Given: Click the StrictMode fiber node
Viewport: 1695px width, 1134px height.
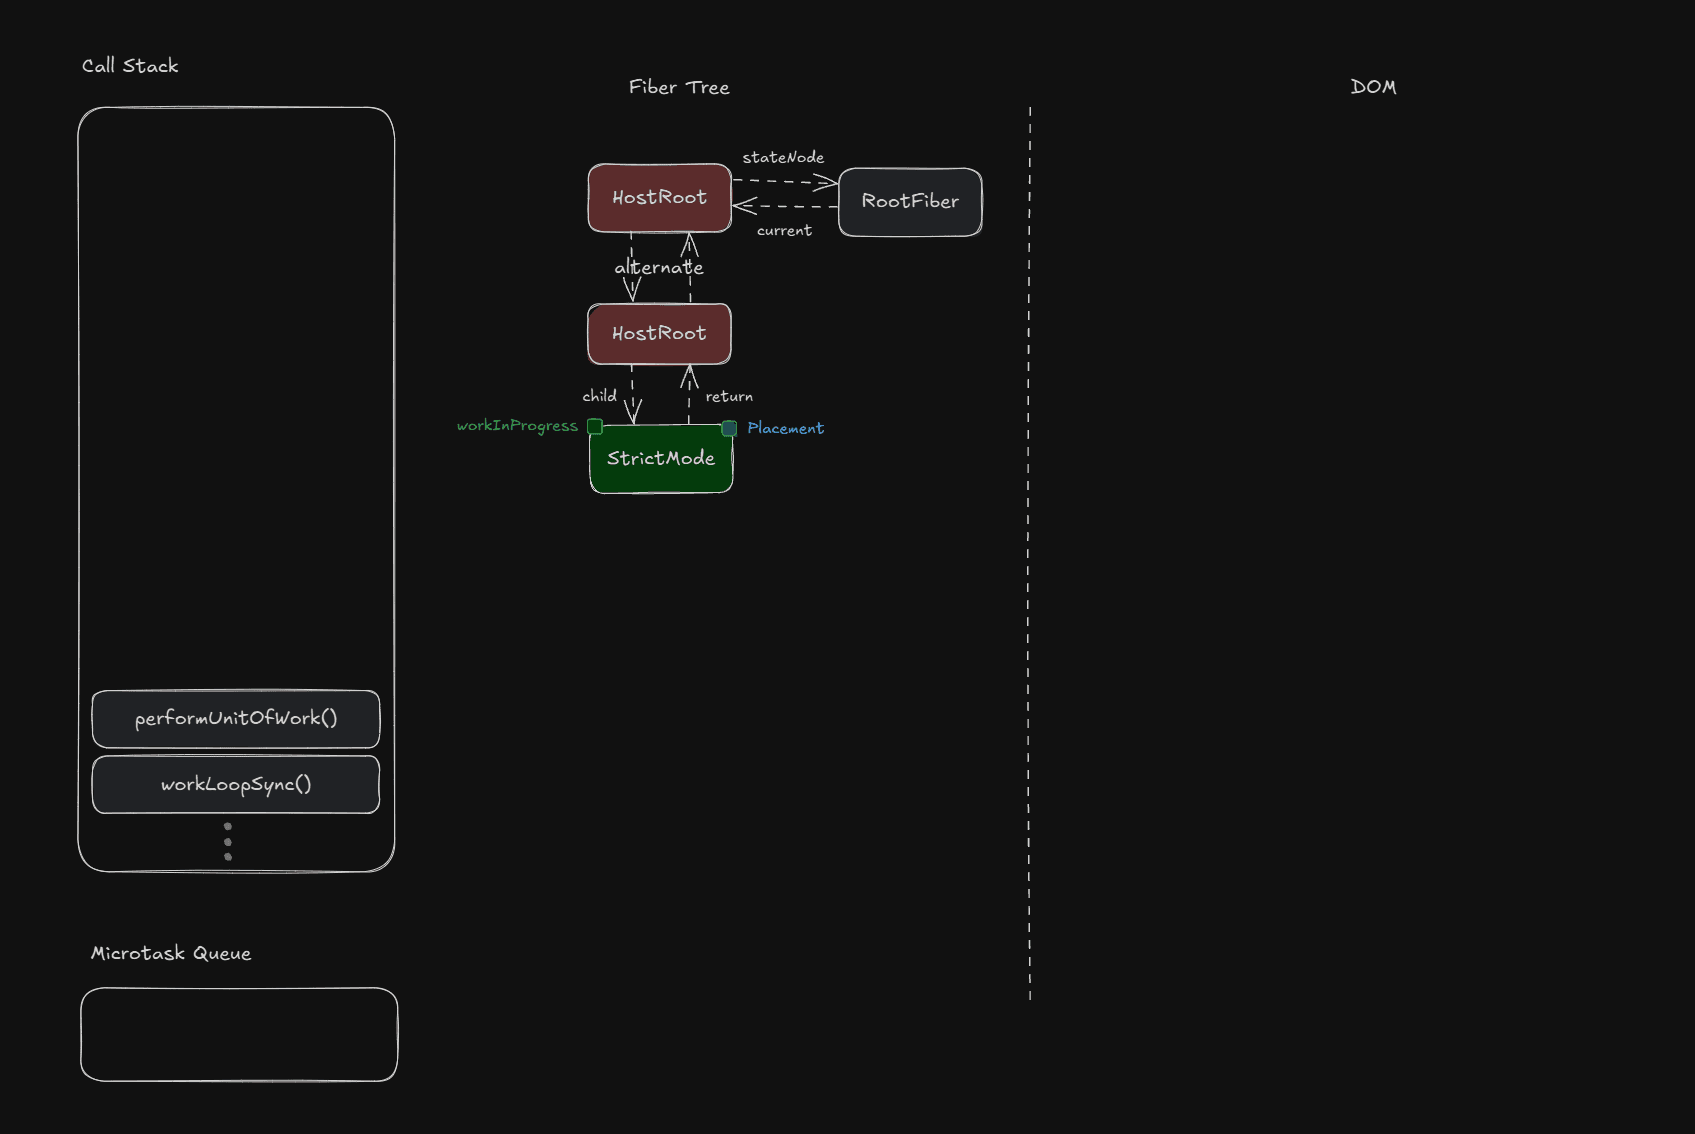Looking at the screenshot, I should 661,459.
